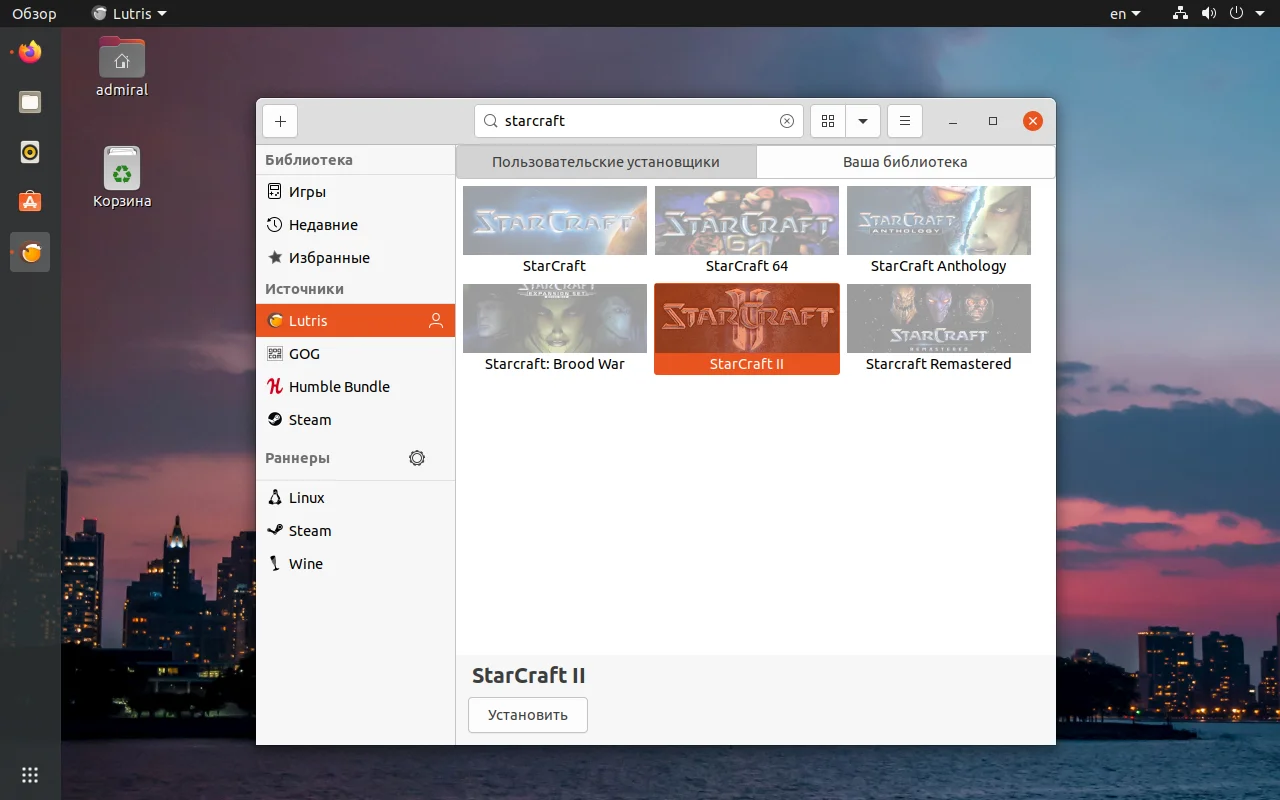Show applications grid in dock
The image size is (1280, 800).
pos(30,774)
